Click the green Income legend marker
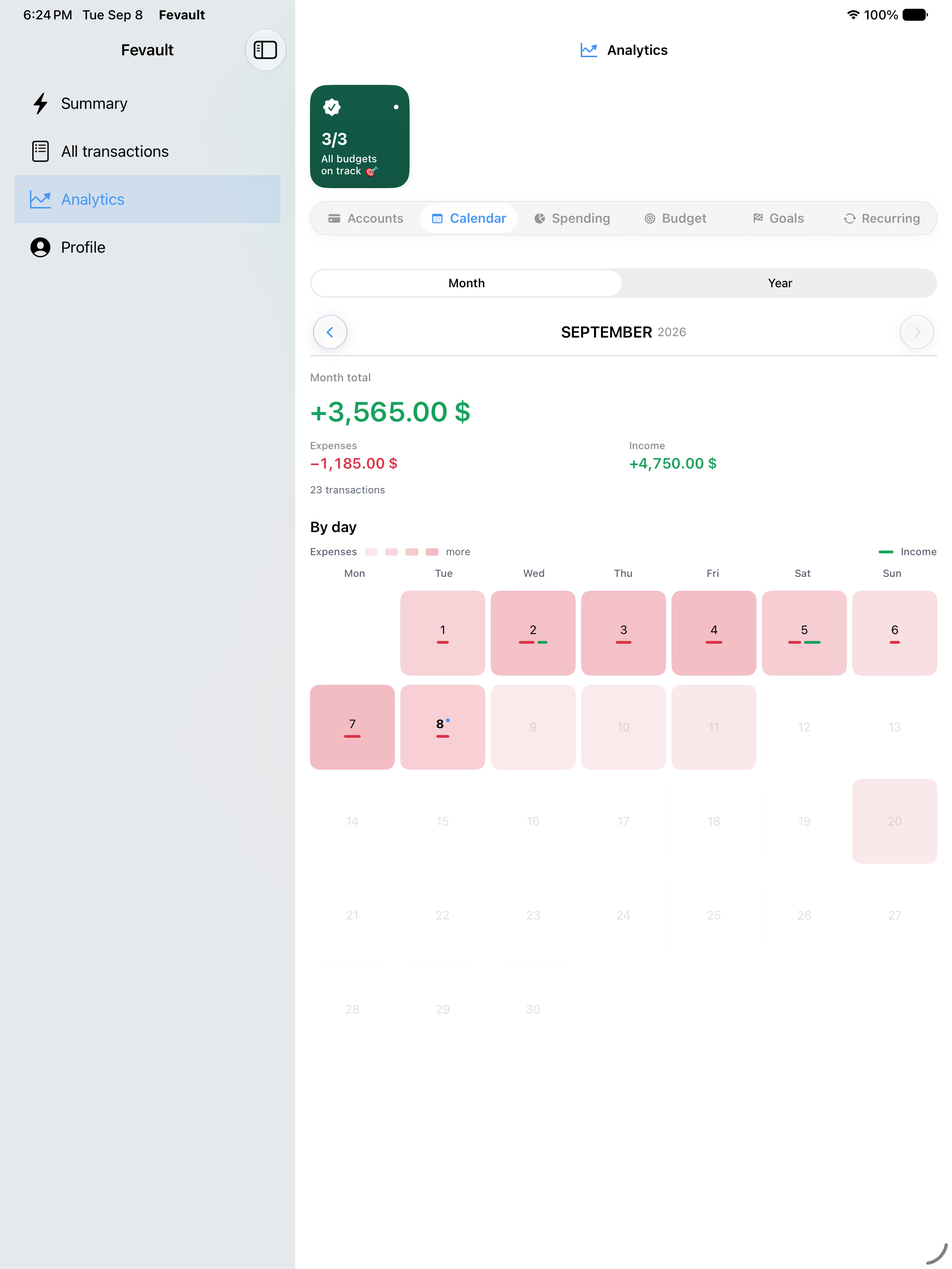The width and height of the screenshot is (952, 1269). 886,552
